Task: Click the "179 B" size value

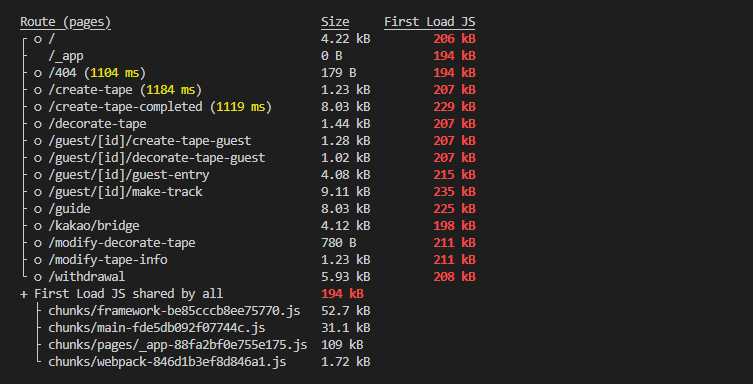Action: 339,73
